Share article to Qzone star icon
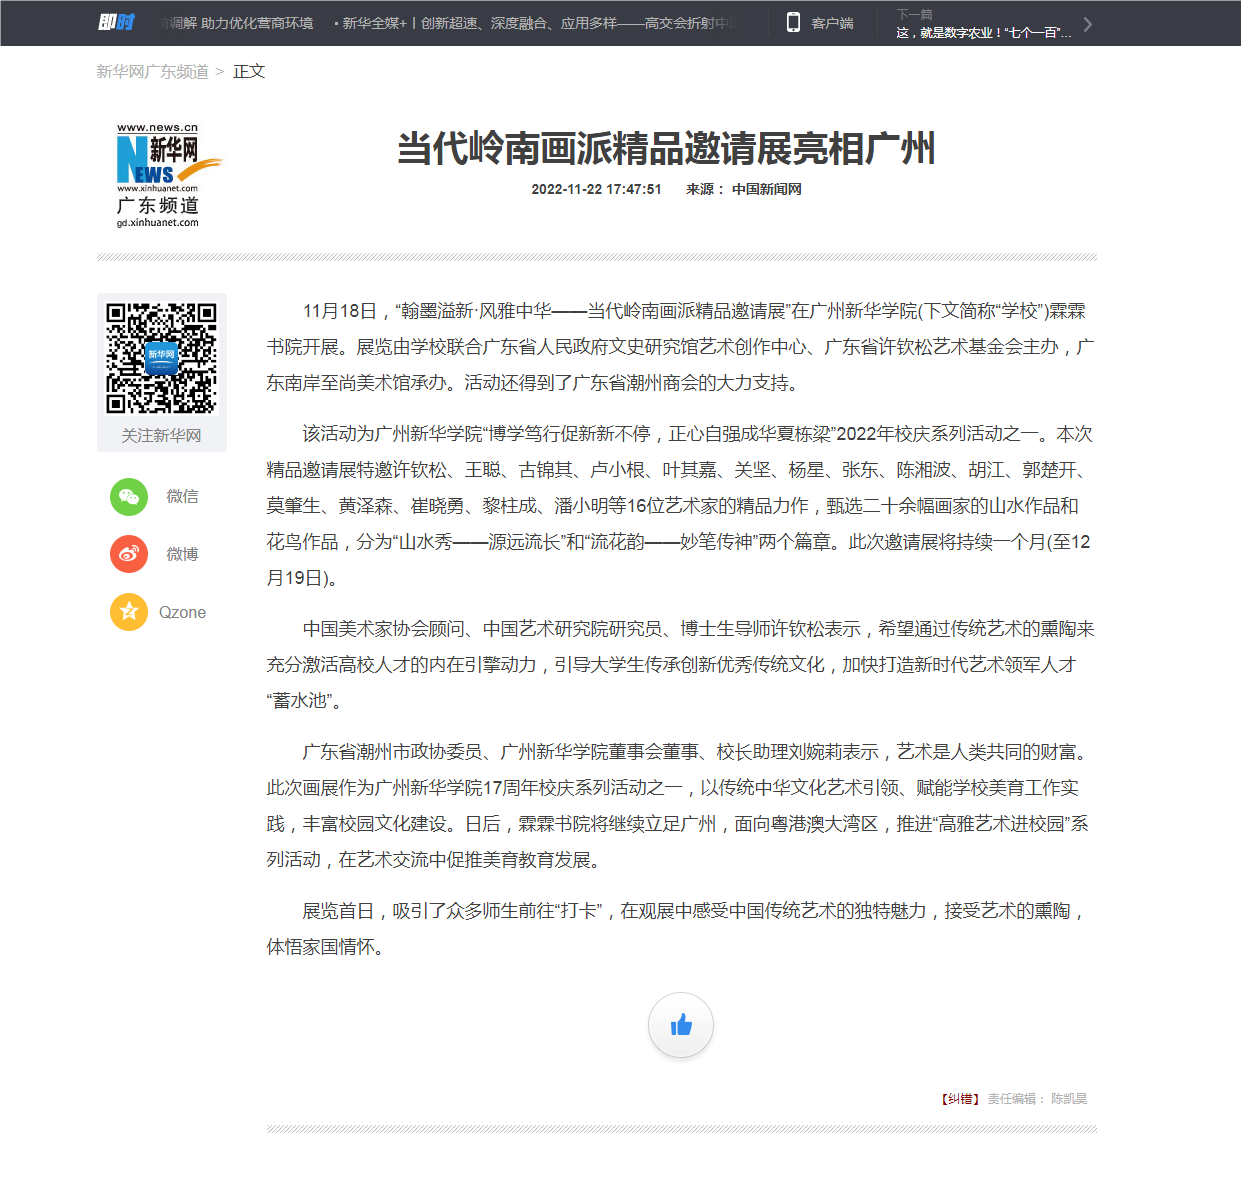Image resolution: width=1241 pixels, height=1177 pixels. 129,612
